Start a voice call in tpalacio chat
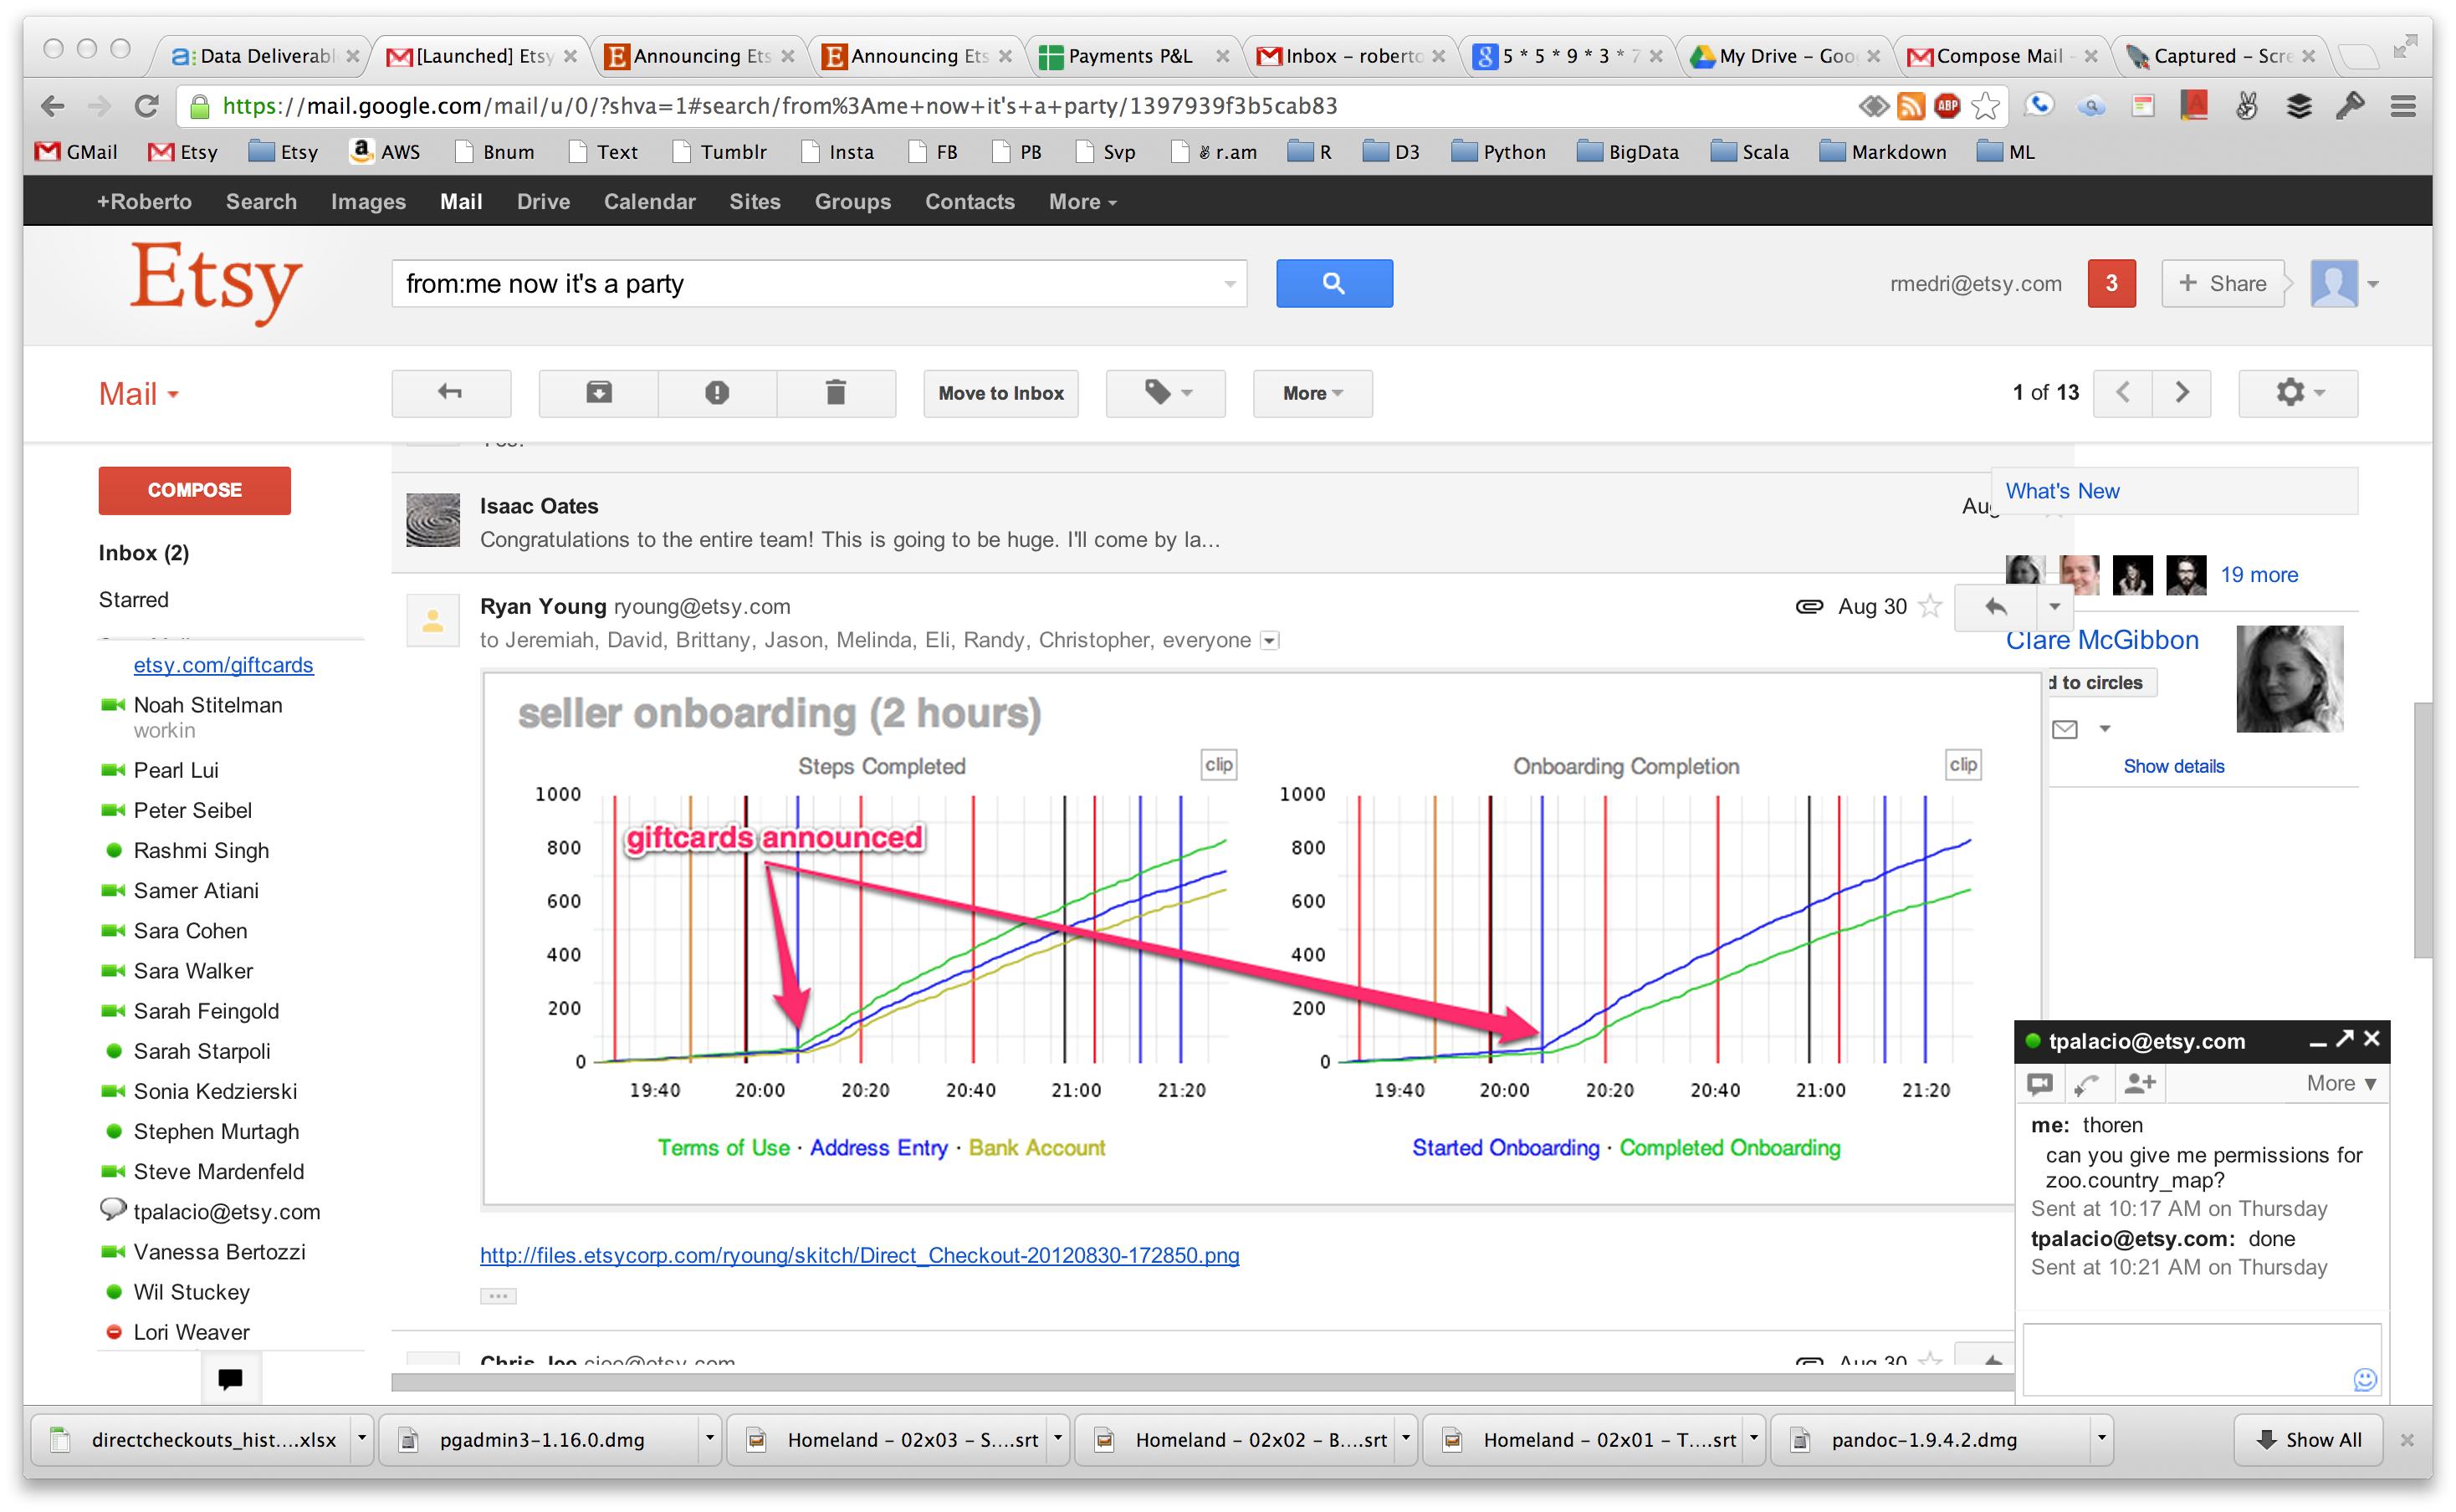Image resolution: width=2456 pixels, height=1512 pixels. [2087, 1084]
